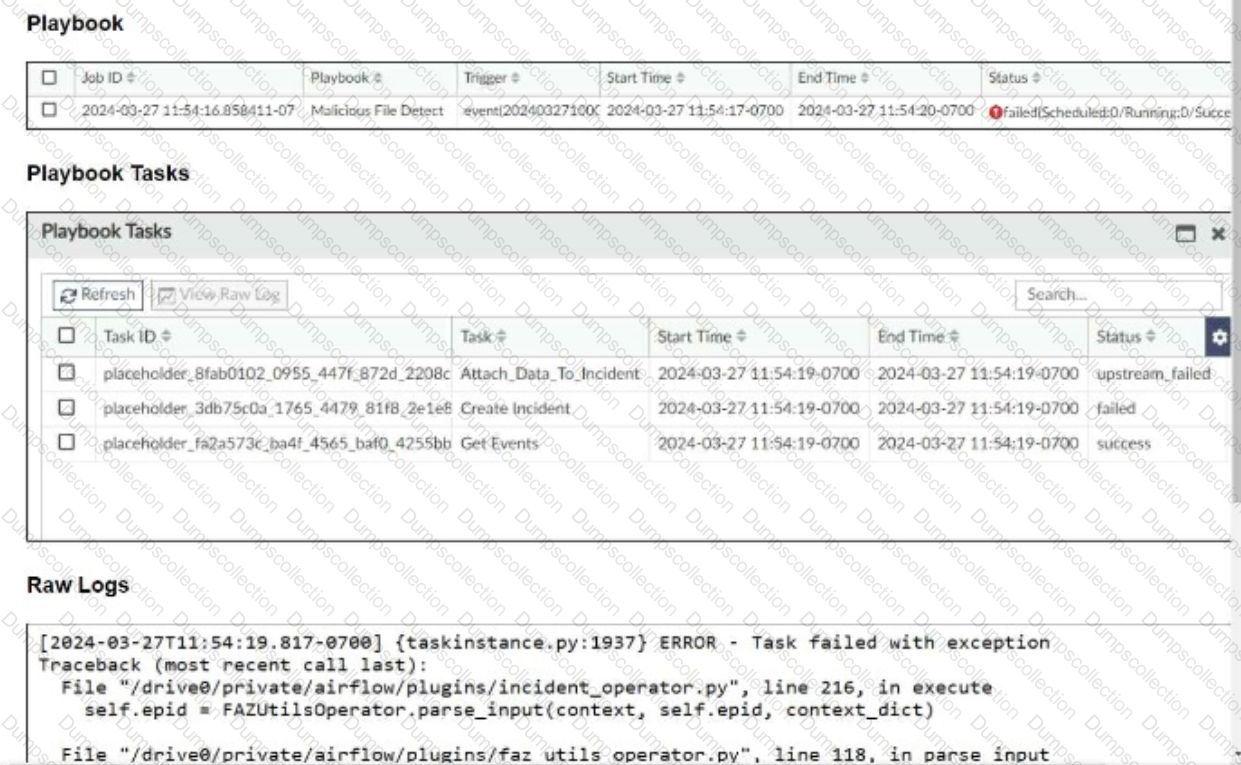Select the Attach_Data_To_Incident task checkbox
The image size is (1241, 765).
tap(67, 373)
